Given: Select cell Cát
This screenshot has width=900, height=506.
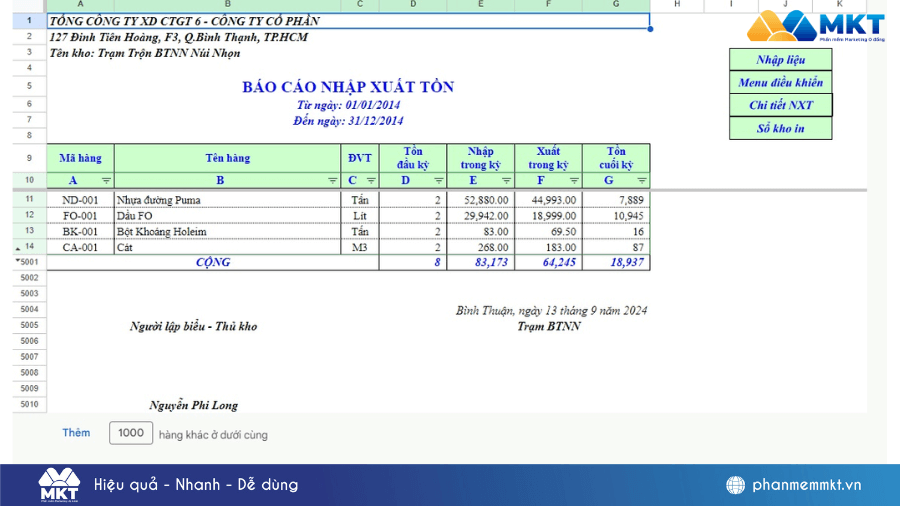Looking at the screenshot, I should (x=227, y=247).
